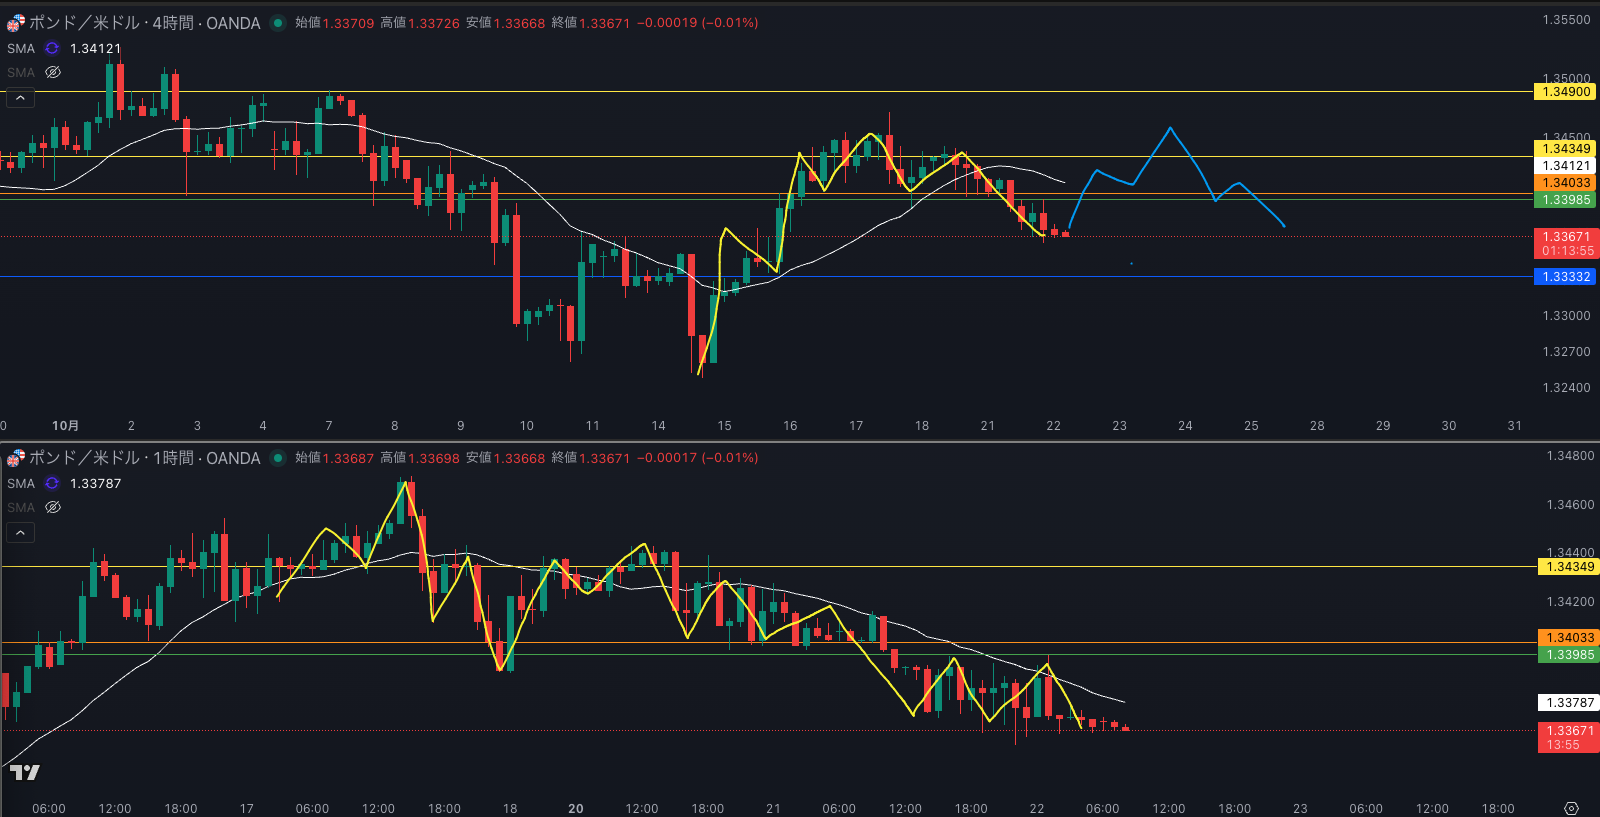Screen dimensions: 1600x817
Task: Collapse the indicator legend on 1-hour chart
Action: coord(20,533)
